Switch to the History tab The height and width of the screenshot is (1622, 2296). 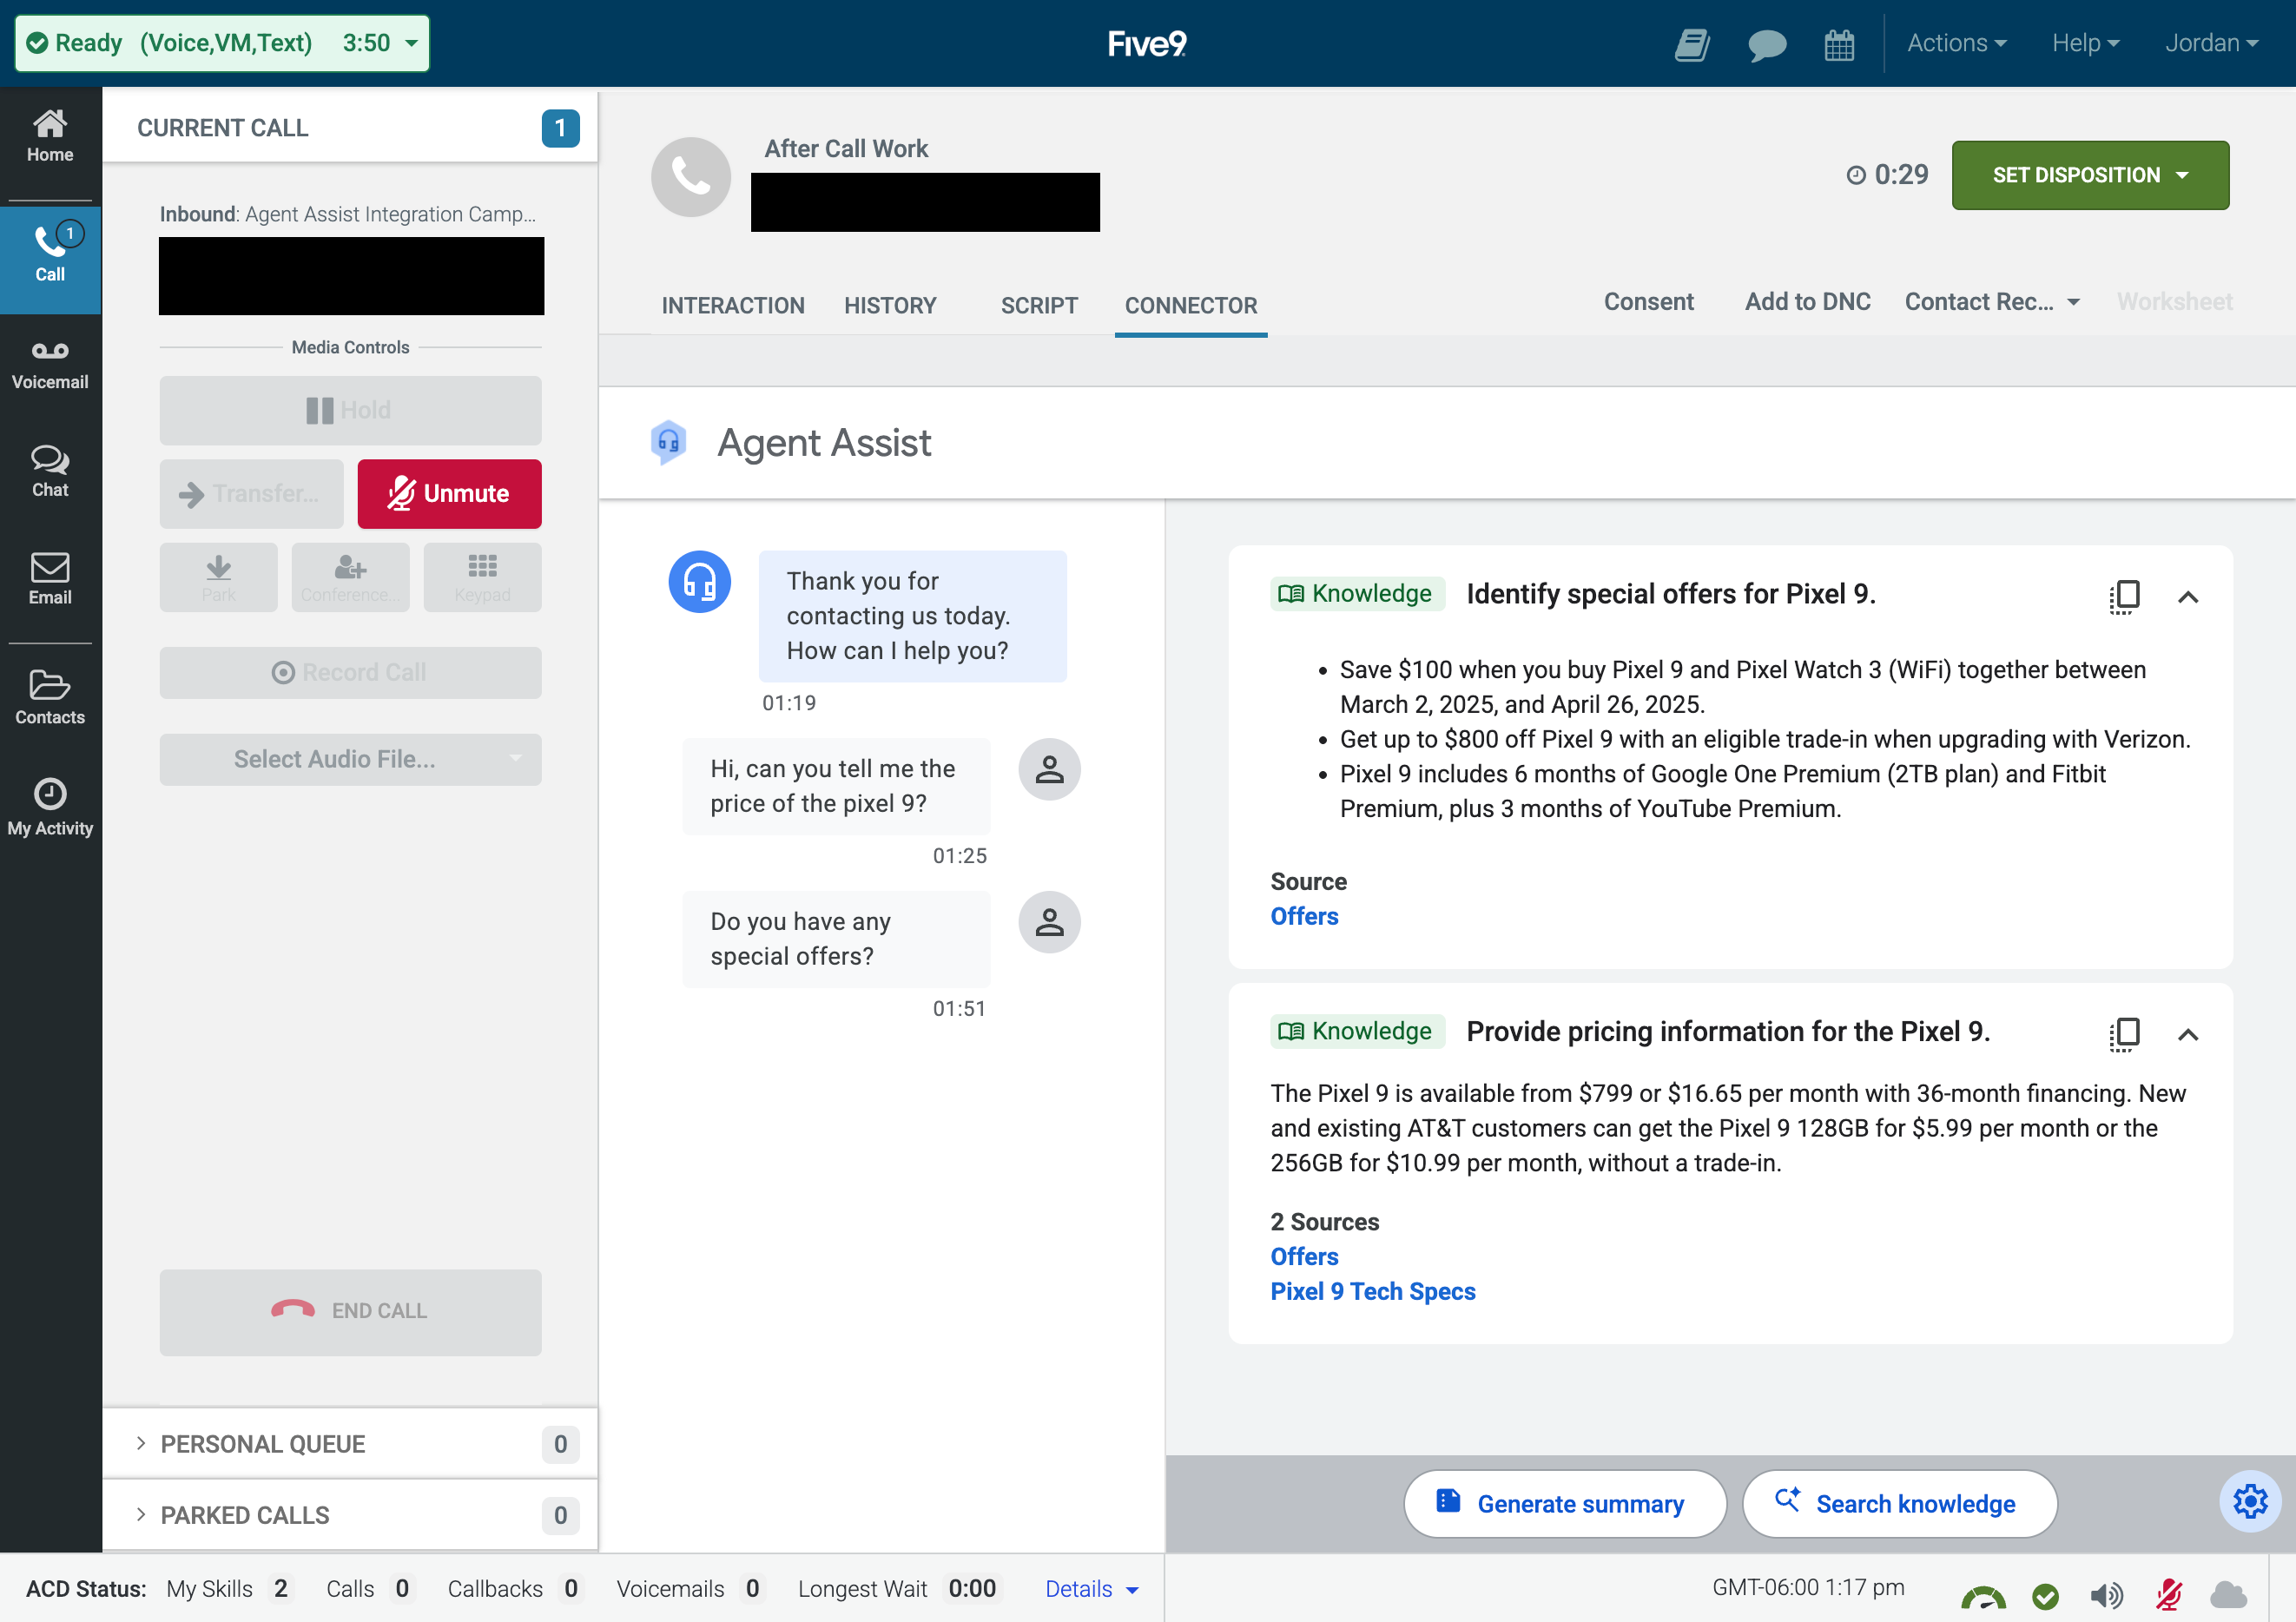click(890, 305)
